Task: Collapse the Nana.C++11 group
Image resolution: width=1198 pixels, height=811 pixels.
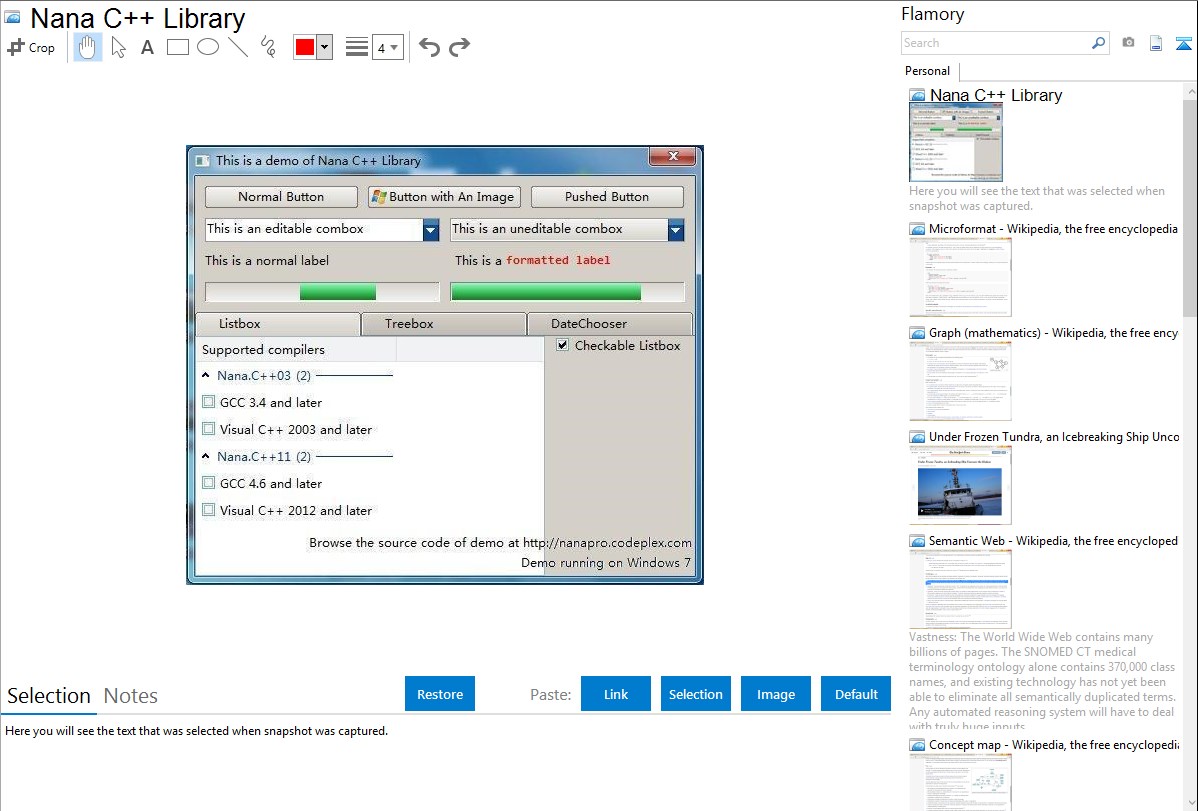Action: click(206, 456)
